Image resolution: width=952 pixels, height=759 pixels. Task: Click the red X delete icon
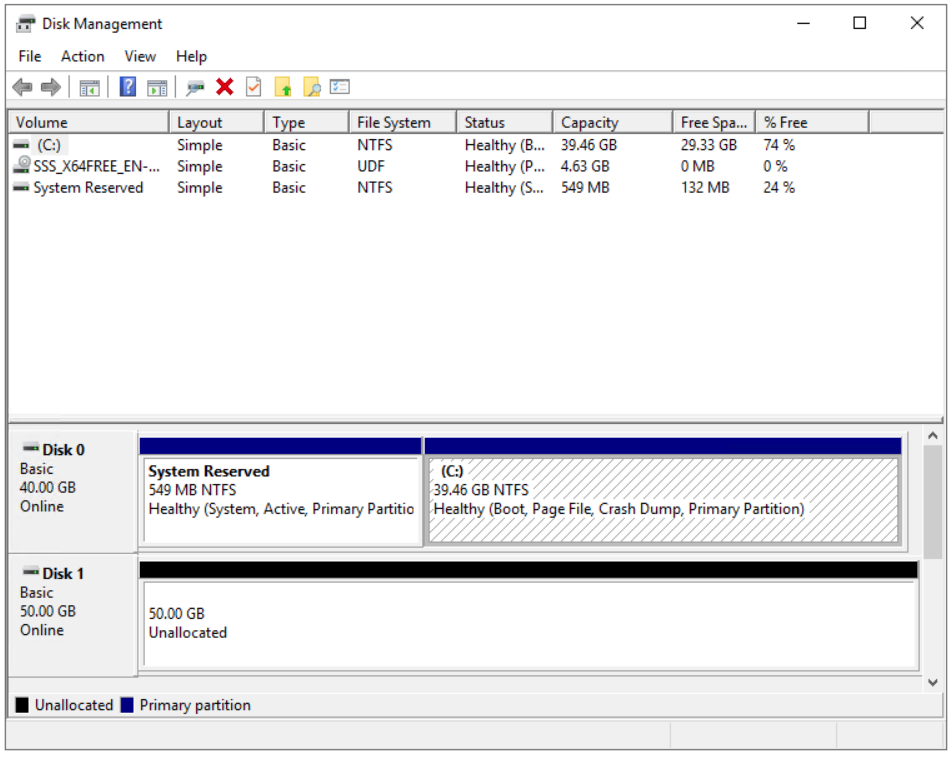tap(225, 87)
